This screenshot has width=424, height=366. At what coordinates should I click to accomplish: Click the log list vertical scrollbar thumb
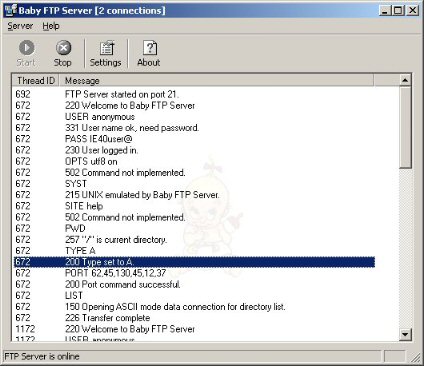point(405,127)
